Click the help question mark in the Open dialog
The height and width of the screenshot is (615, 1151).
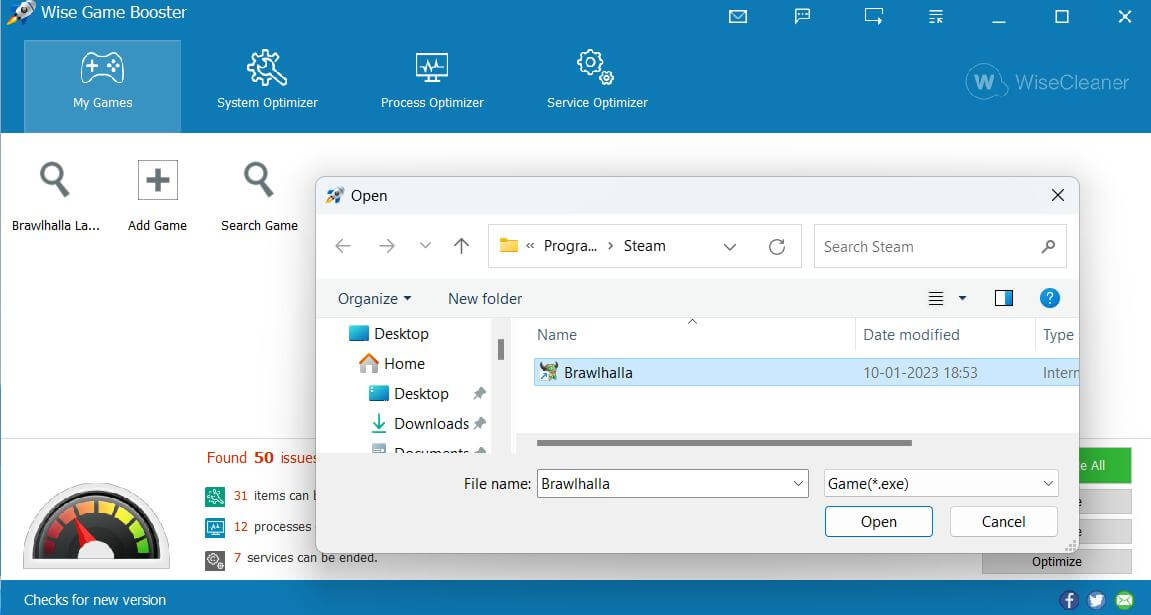(x=1050, y=298)
